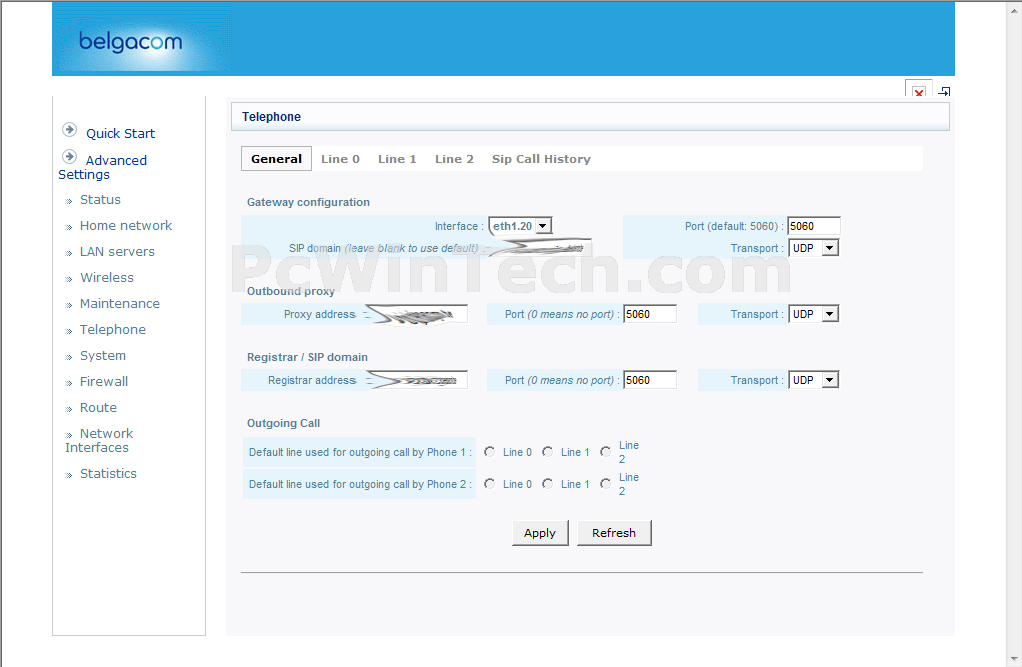This screenshot has width=1022, height=667.
Task: Switch to the Line 2 tab
Action: (x=454, y=159)
